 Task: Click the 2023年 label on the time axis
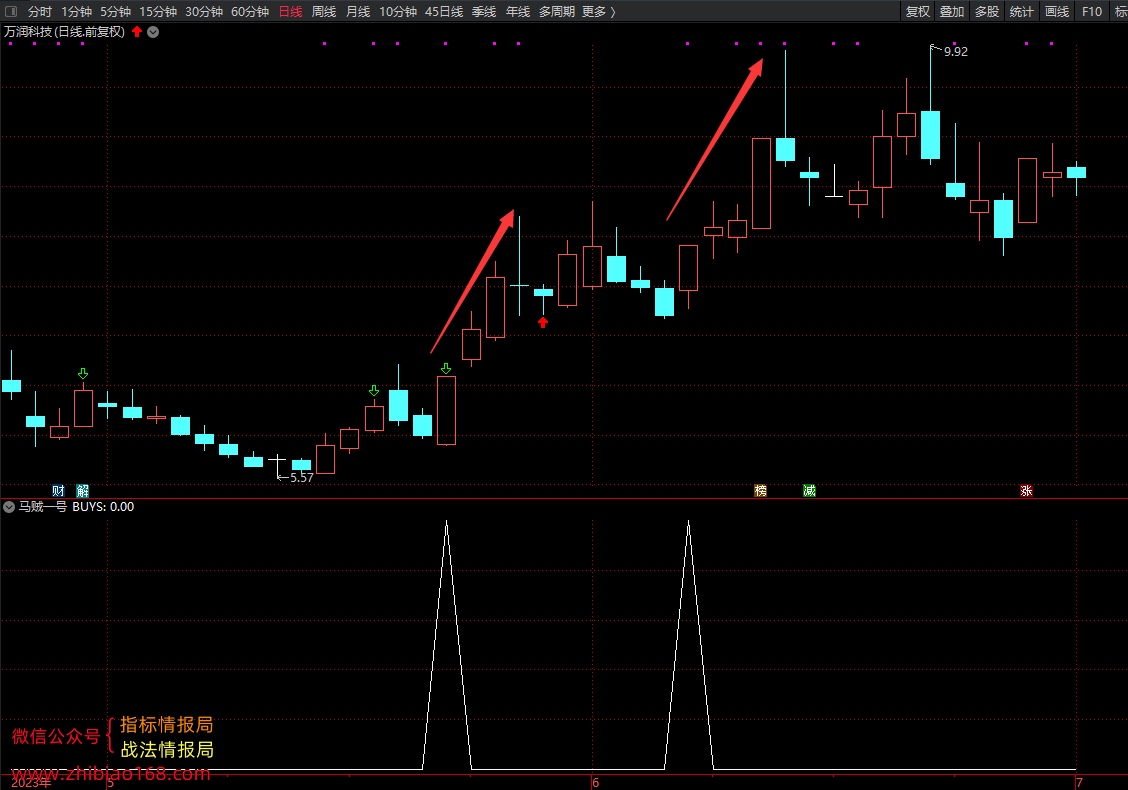pos(31,783)
